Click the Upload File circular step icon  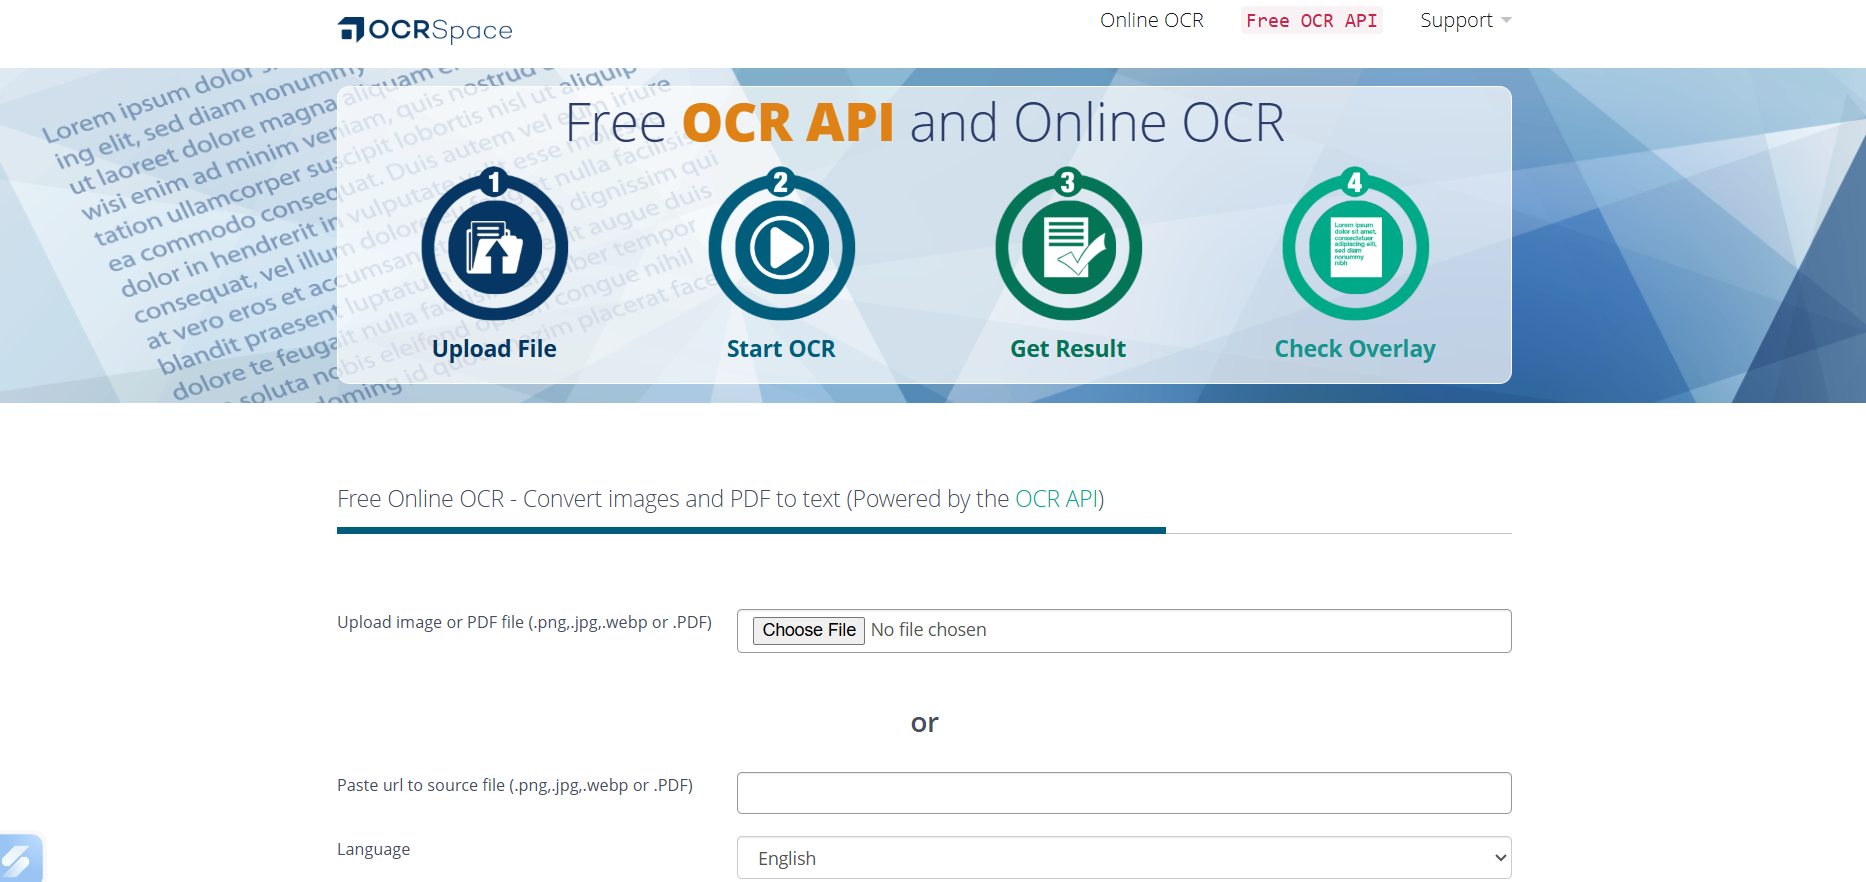click(494, 247)
